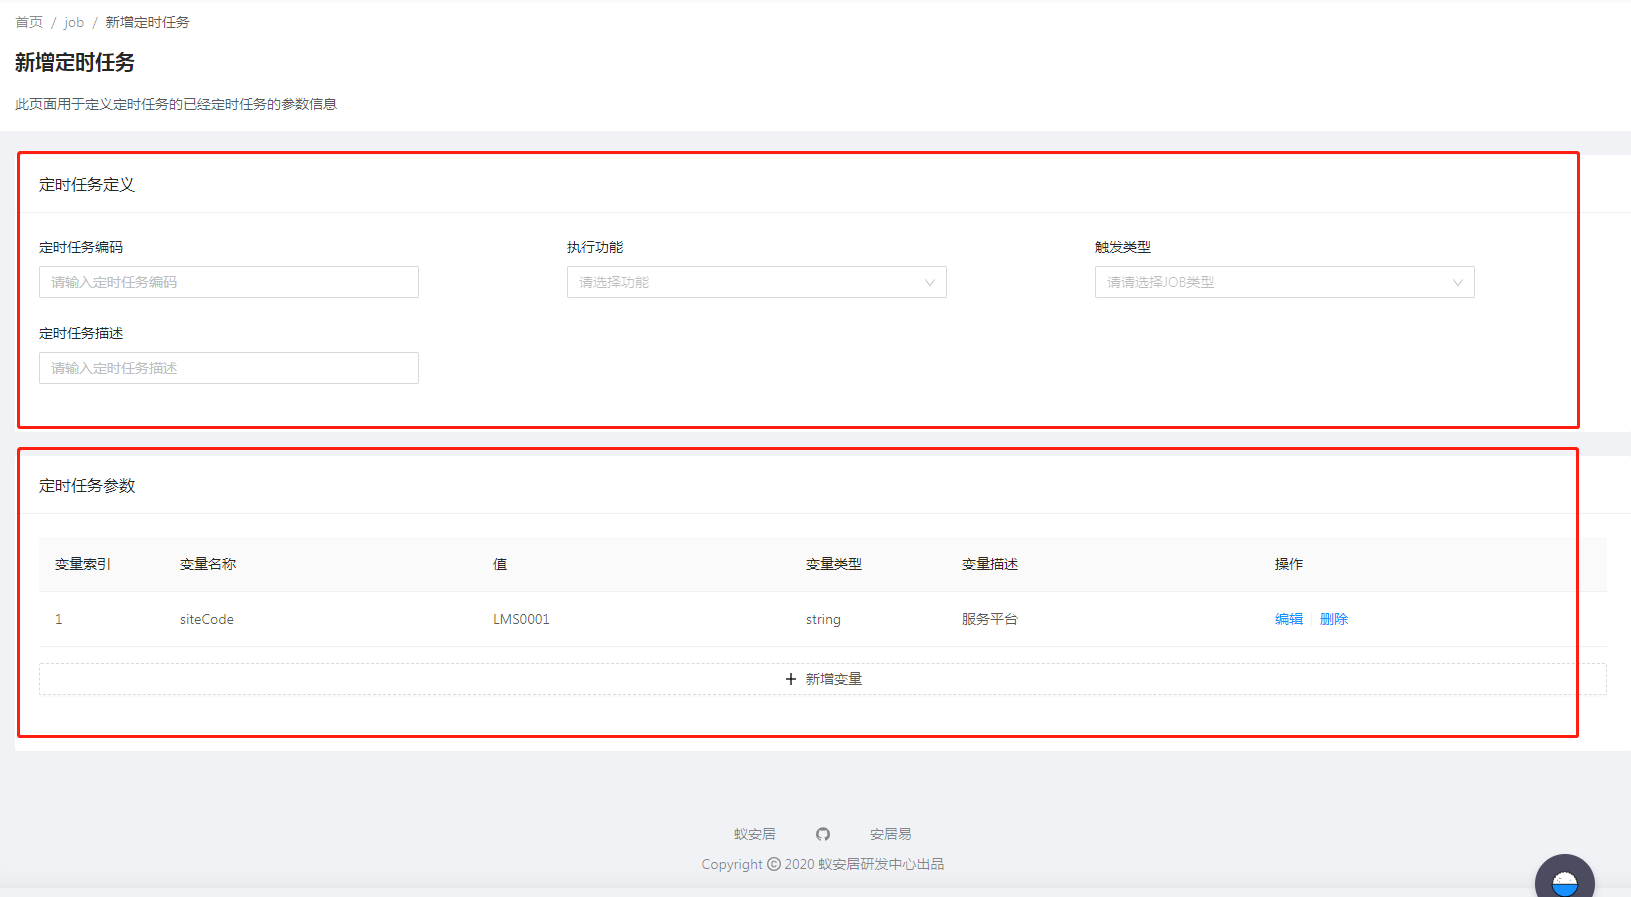Click the 定时任务定义 section title
The width and height of the screenshot is (1631, 897).
point(87,185)
